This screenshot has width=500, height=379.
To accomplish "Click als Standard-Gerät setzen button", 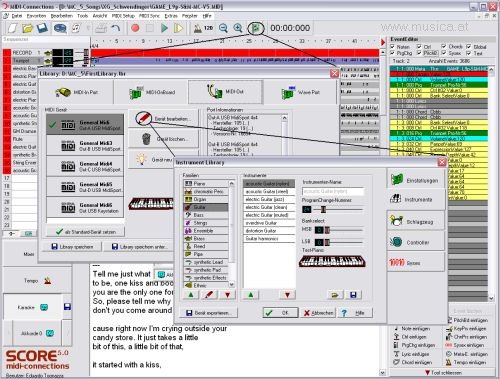I will 86,232.
